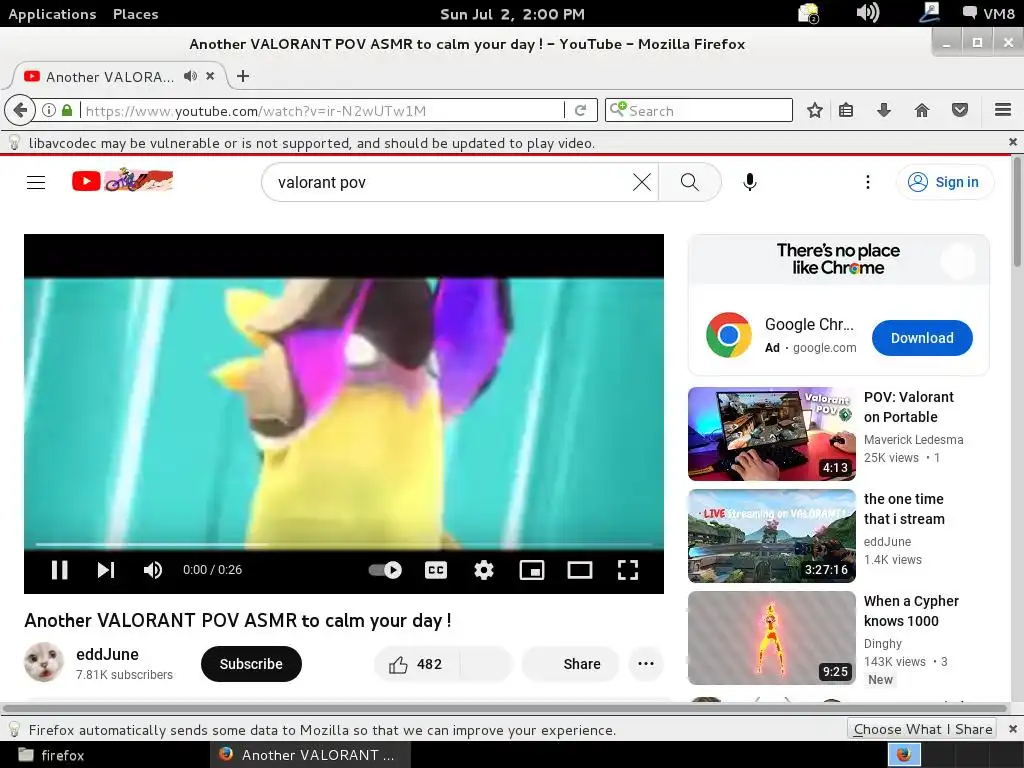Open Firefox downloads arrow
This screenshot has width=1024, height=768.
pyautogui.click(x=884, y=110)
